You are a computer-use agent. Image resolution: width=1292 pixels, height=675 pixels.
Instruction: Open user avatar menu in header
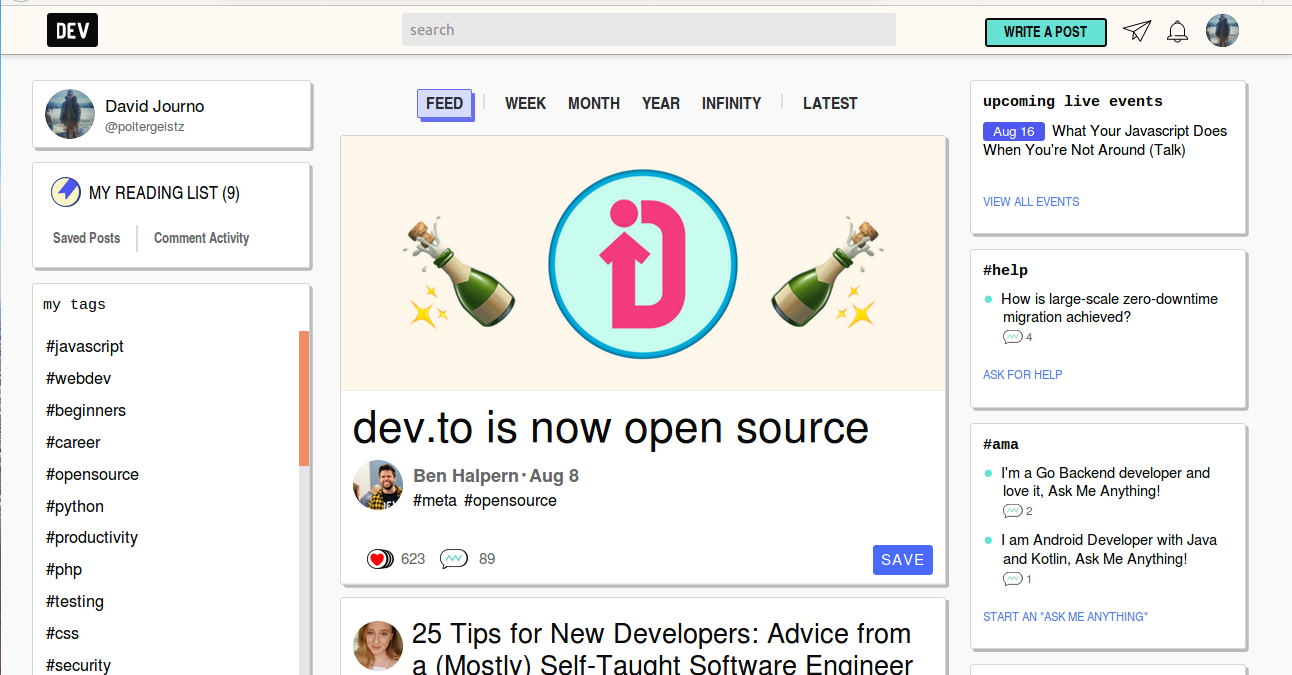[x=1222, y=31]
